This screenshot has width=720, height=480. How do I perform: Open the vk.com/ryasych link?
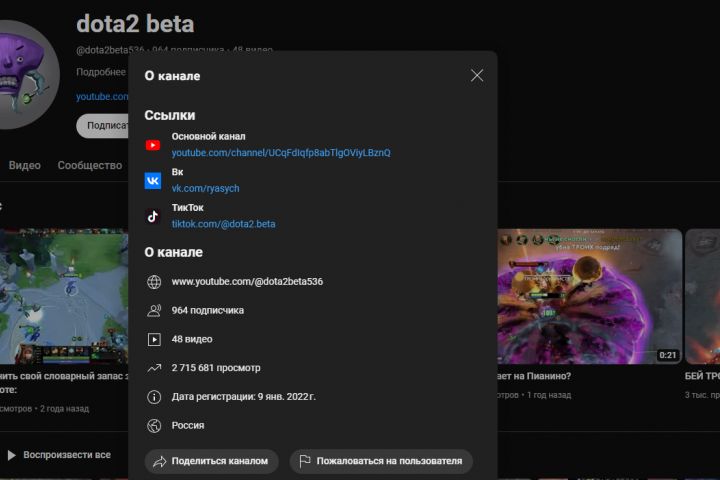[x=205, y=188]
